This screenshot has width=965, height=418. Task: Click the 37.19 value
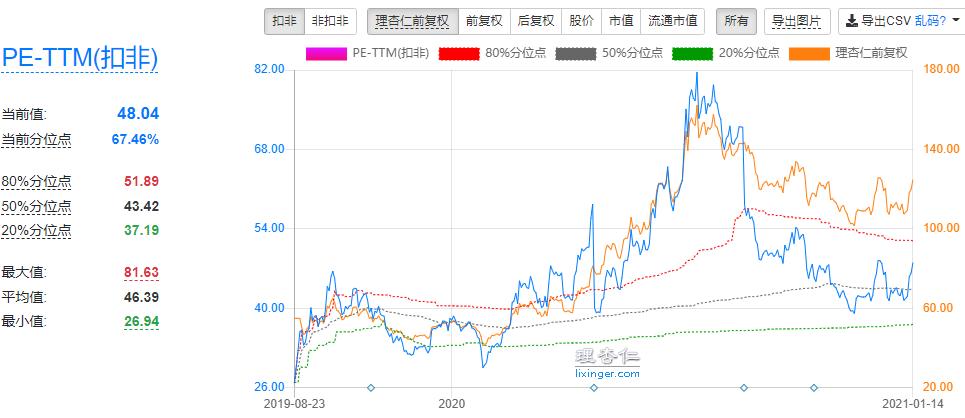pos(142,231)
